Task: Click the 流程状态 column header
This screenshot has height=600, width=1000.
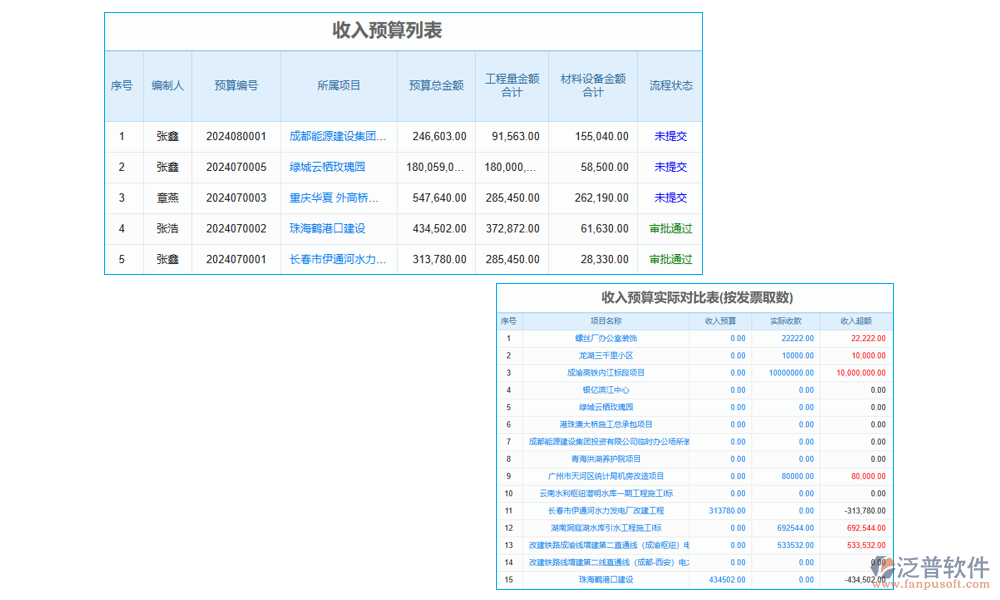Action: tap(670, 86)
